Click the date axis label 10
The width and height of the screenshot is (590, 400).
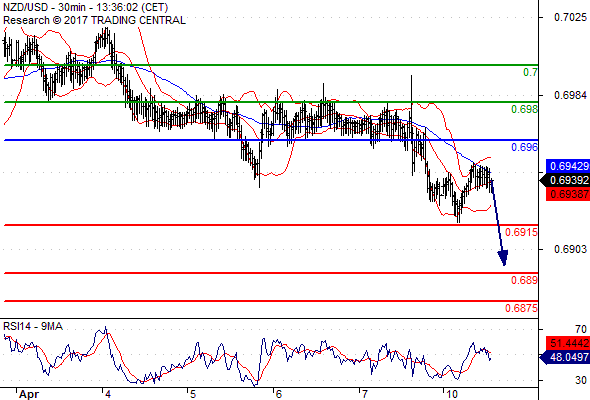pos(452,394)
